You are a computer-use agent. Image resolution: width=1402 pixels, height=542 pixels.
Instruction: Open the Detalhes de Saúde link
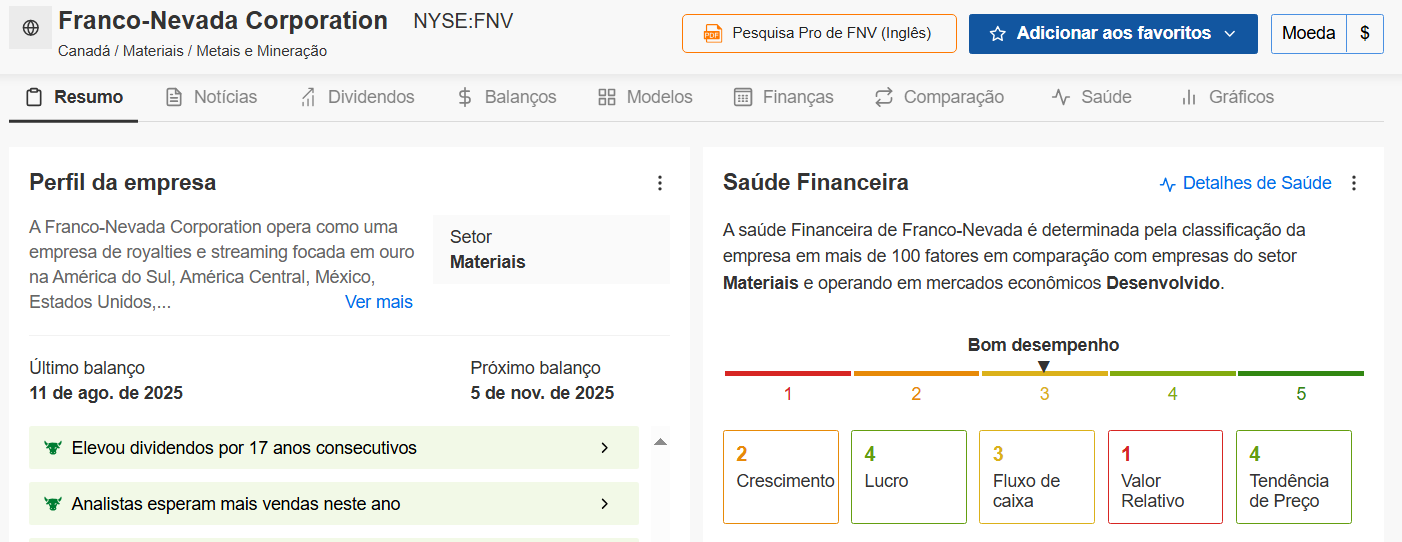(x=1256, y=183)
